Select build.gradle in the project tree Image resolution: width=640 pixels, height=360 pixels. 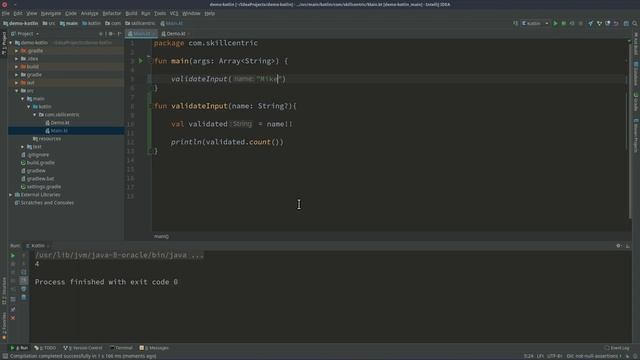tap(40, 162)
